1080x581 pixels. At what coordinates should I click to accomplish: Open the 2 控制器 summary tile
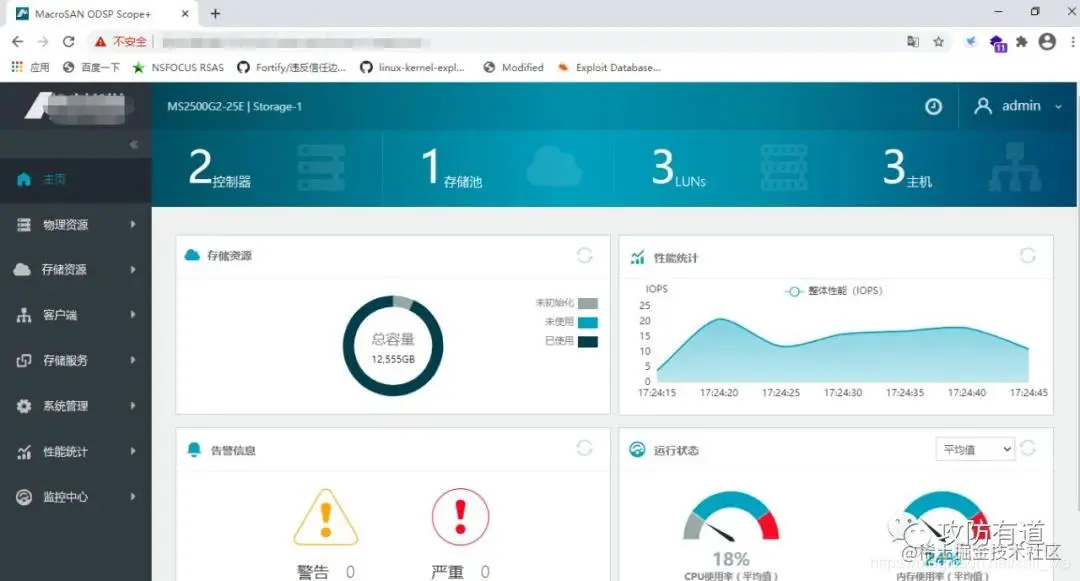coord(267,168)
